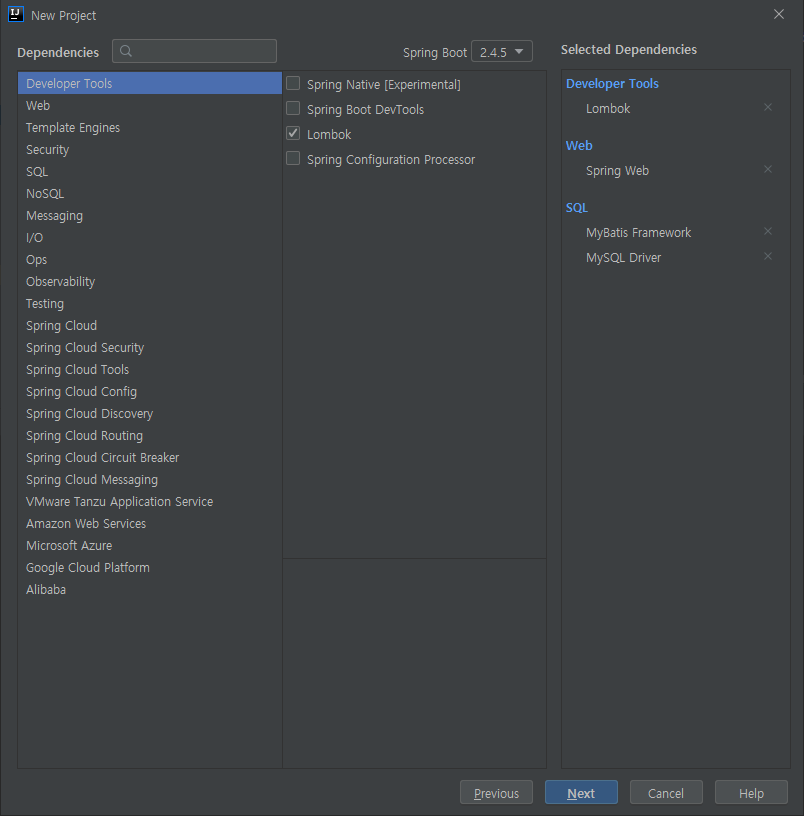Open the NoSQL category
The image size is (804, 816).
coord(150,194)
